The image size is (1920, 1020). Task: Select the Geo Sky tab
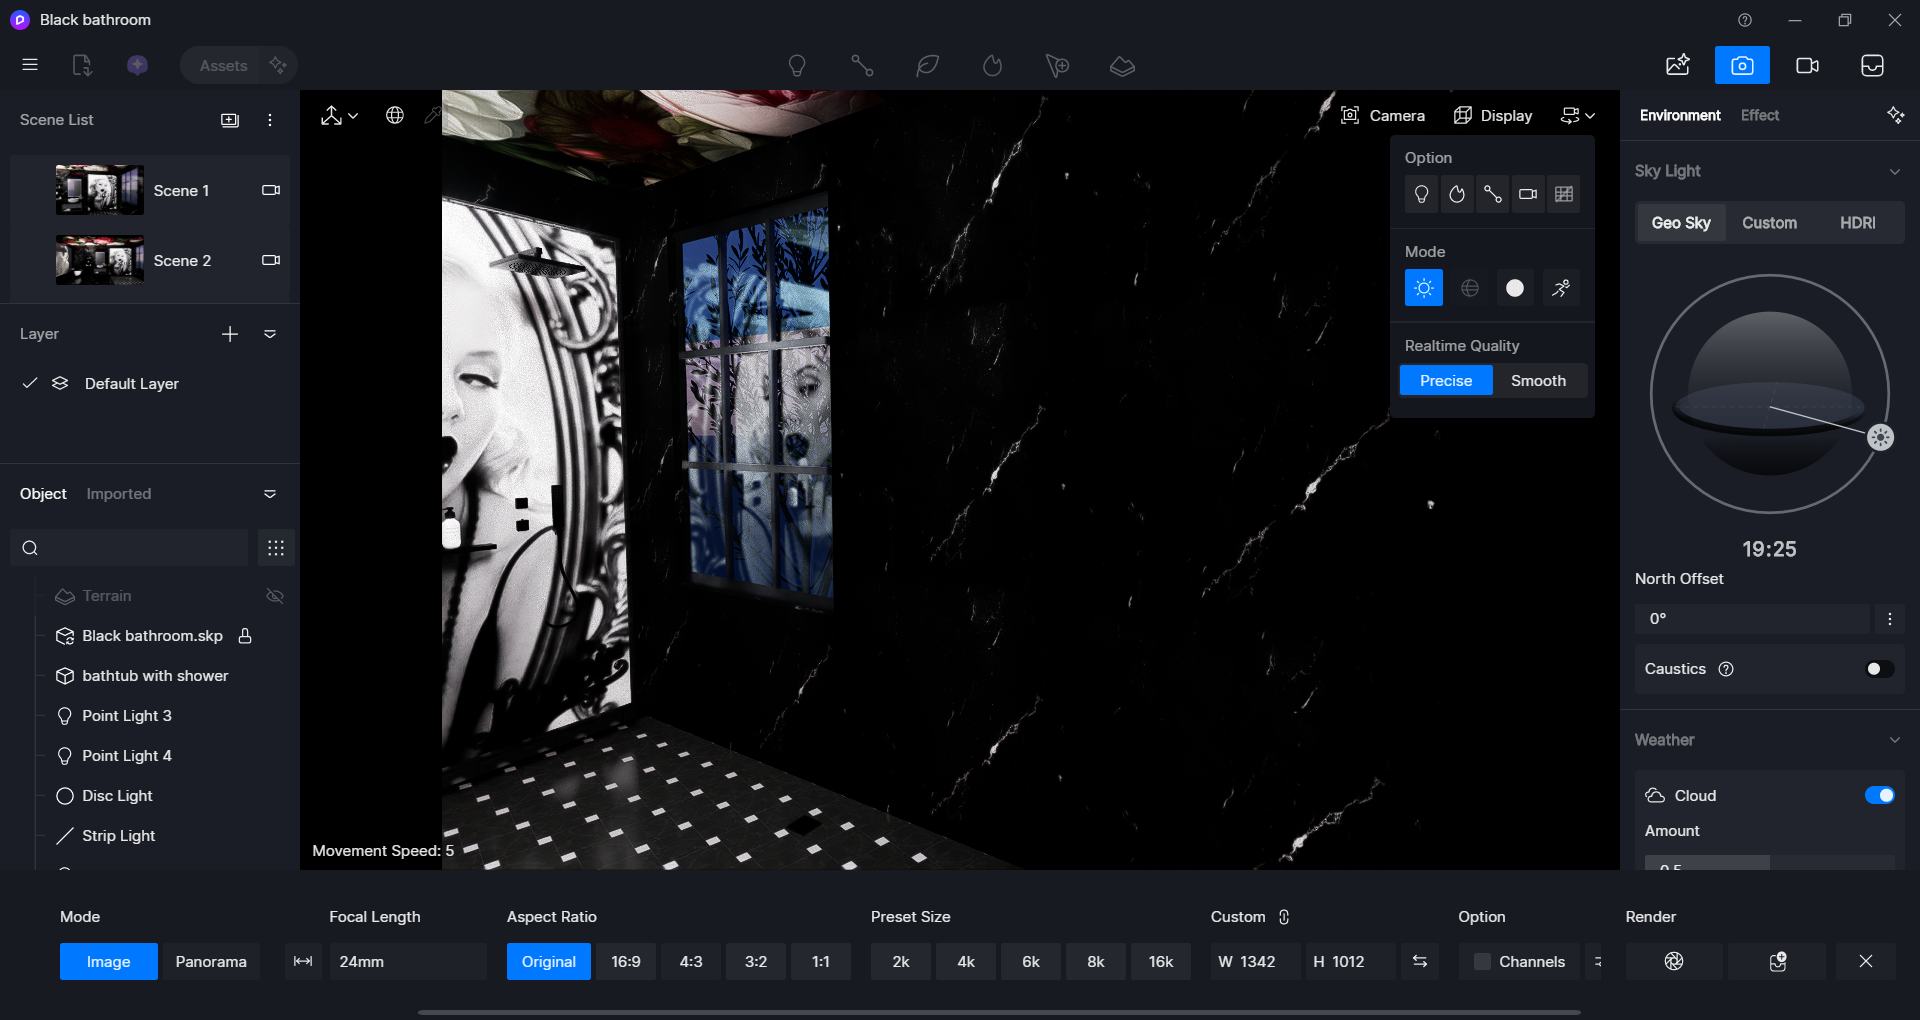pos(1681,223)
